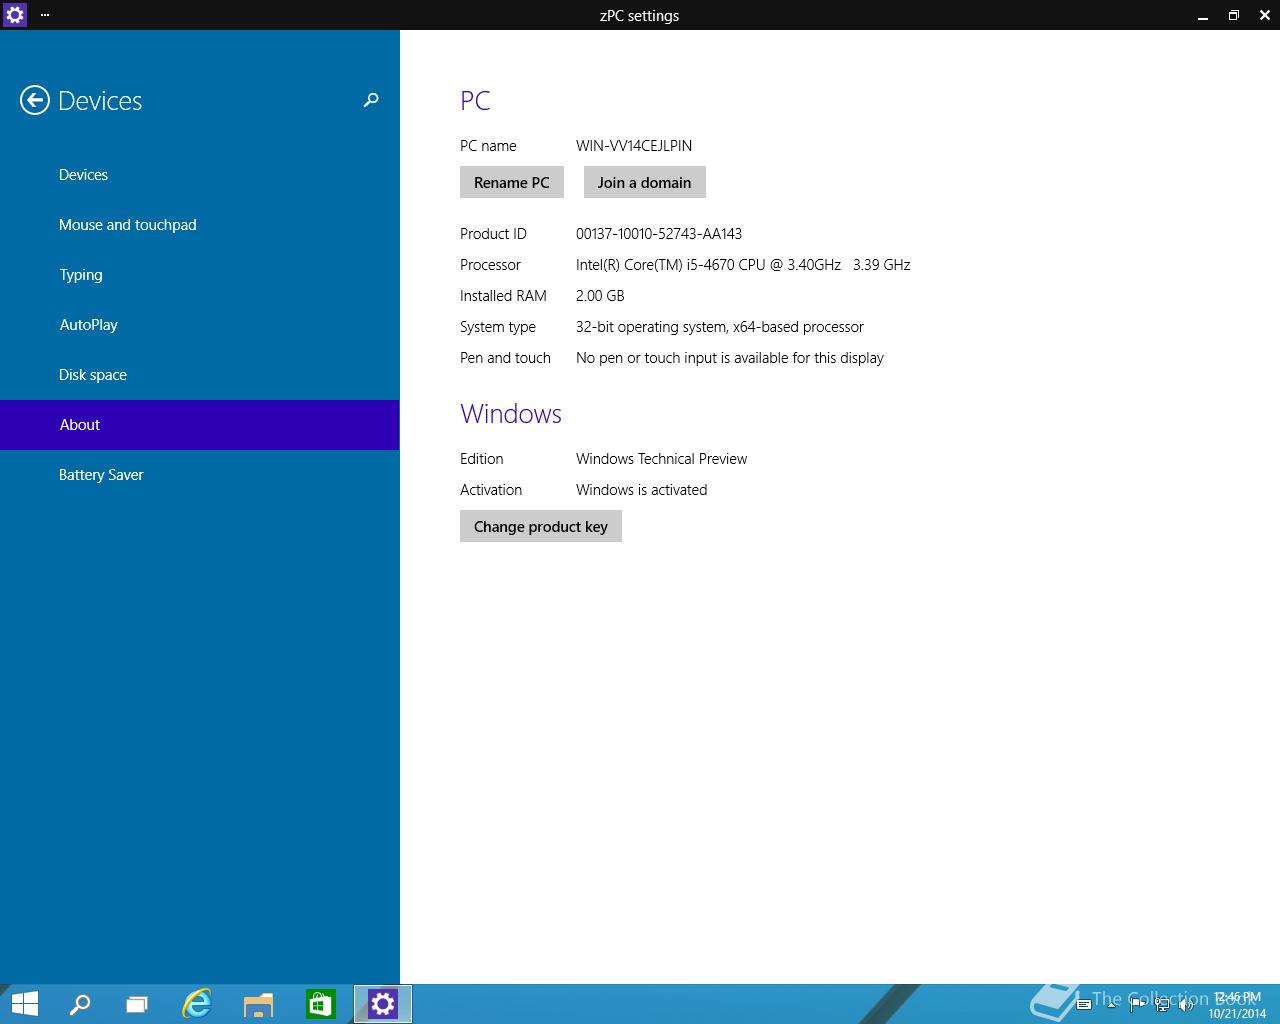Click the Intel Core i5-4670 processor text
This screenshot has height=1024, width=1280.
click(743, 265)
